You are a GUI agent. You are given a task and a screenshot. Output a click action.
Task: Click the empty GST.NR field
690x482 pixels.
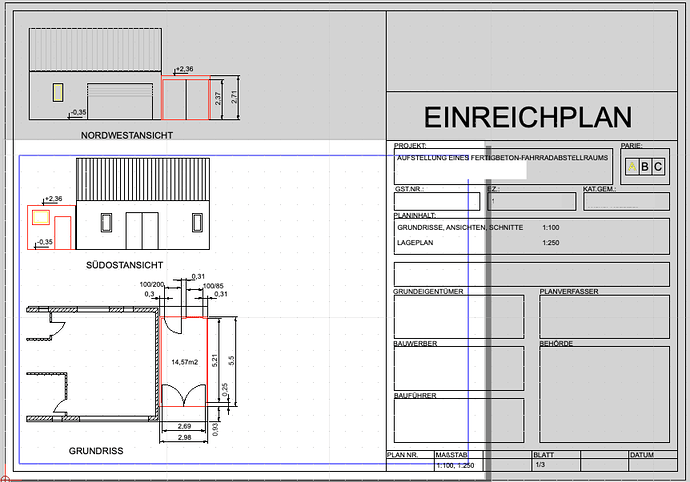[x=436, y=202]
